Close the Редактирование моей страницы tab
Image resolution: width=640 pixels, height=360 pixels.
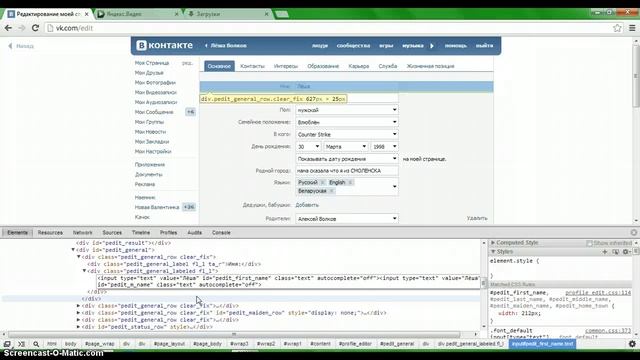[x=87, y=14]
